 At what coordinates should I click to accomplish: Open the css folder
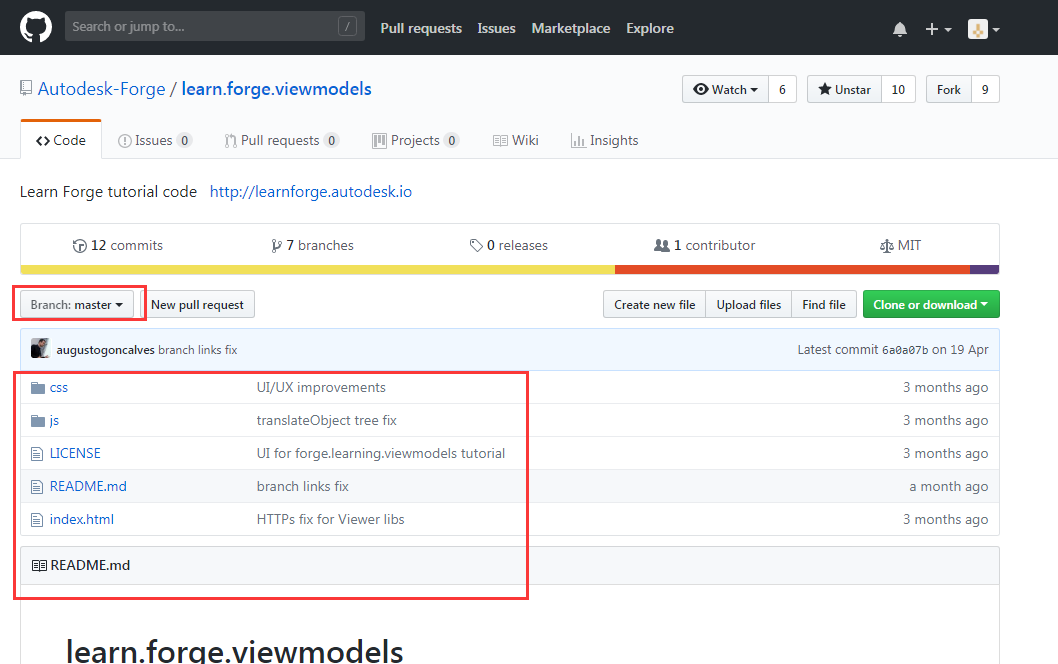[x=59, y=387]
